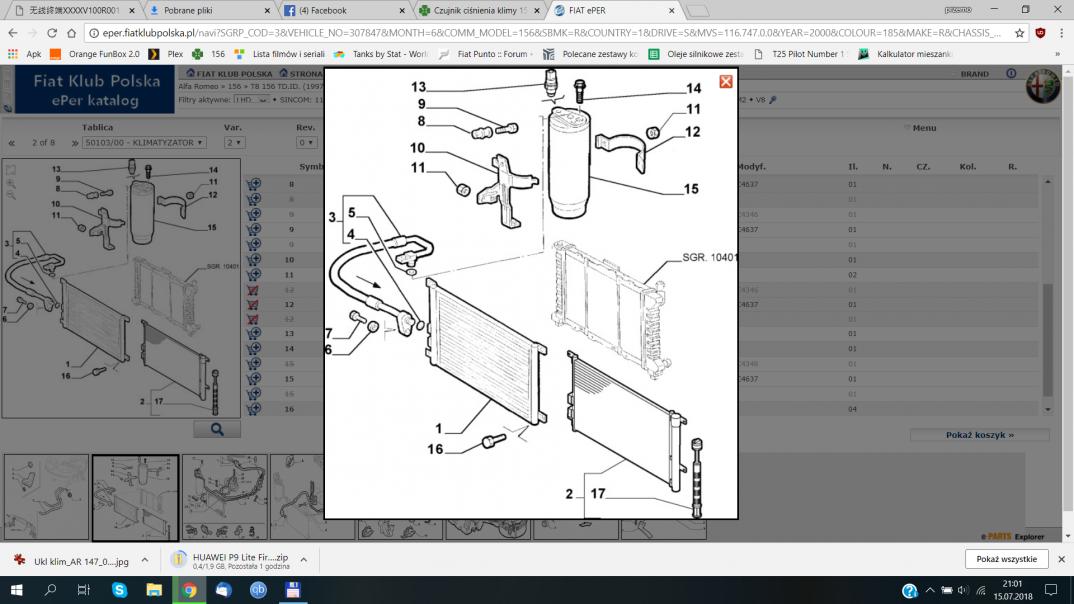This screenshot has height=604, width=1074.
Task: Open the Tablica 50103/00 KLIMATYZATOR dropdown
Action: pos(144,142)
